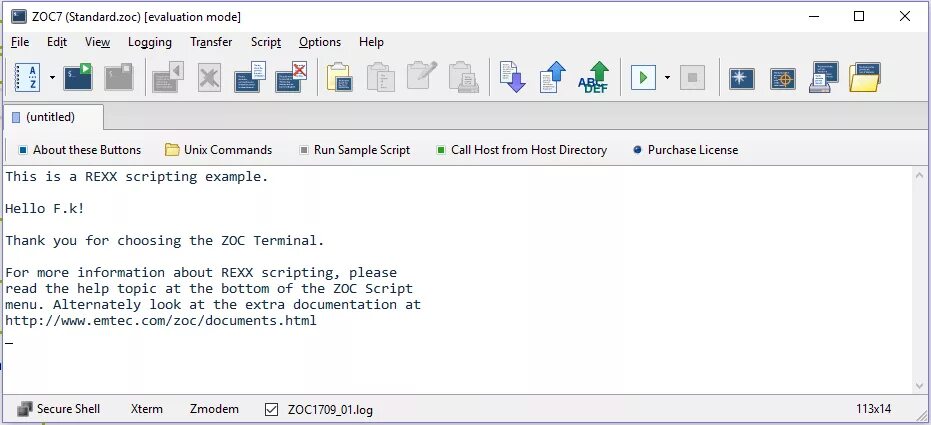Click the green play Run Script icon
The image size is (931, 425).
pyautogui.click(x=643, y=77)
